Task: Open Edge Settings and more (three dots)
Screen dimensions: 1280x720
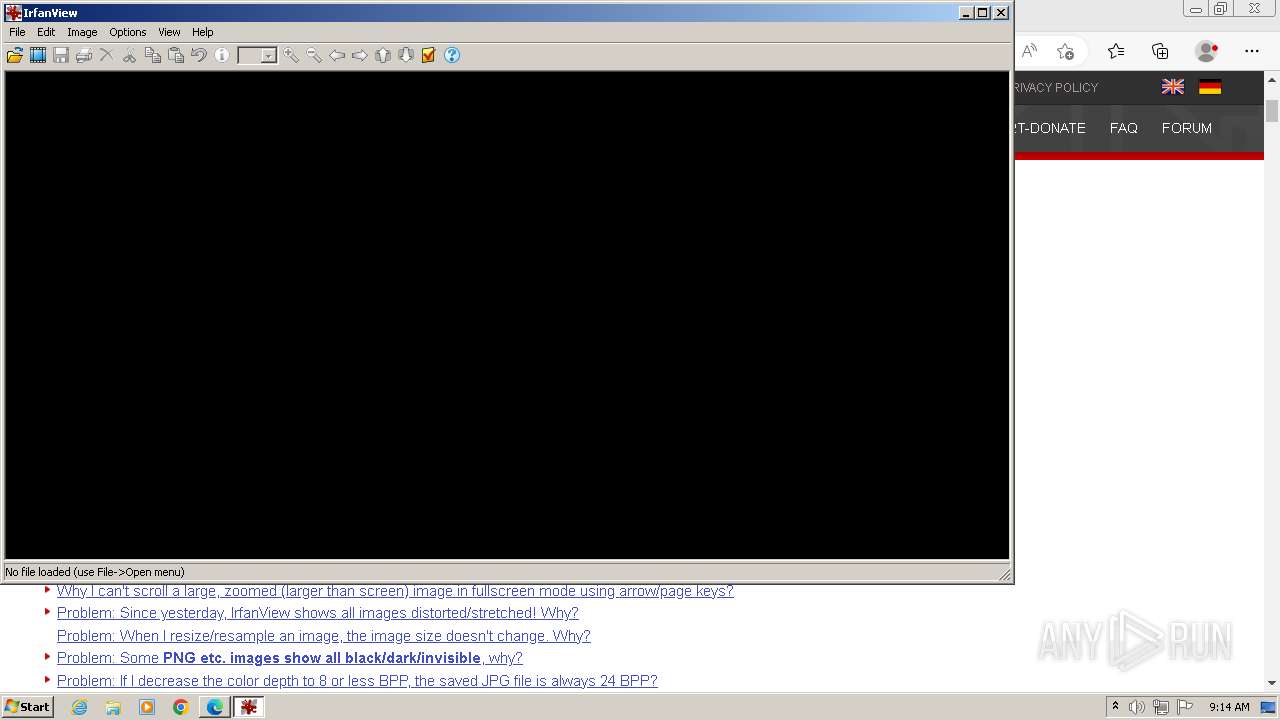Action: pyautogui.click(x=1252, y=51)
